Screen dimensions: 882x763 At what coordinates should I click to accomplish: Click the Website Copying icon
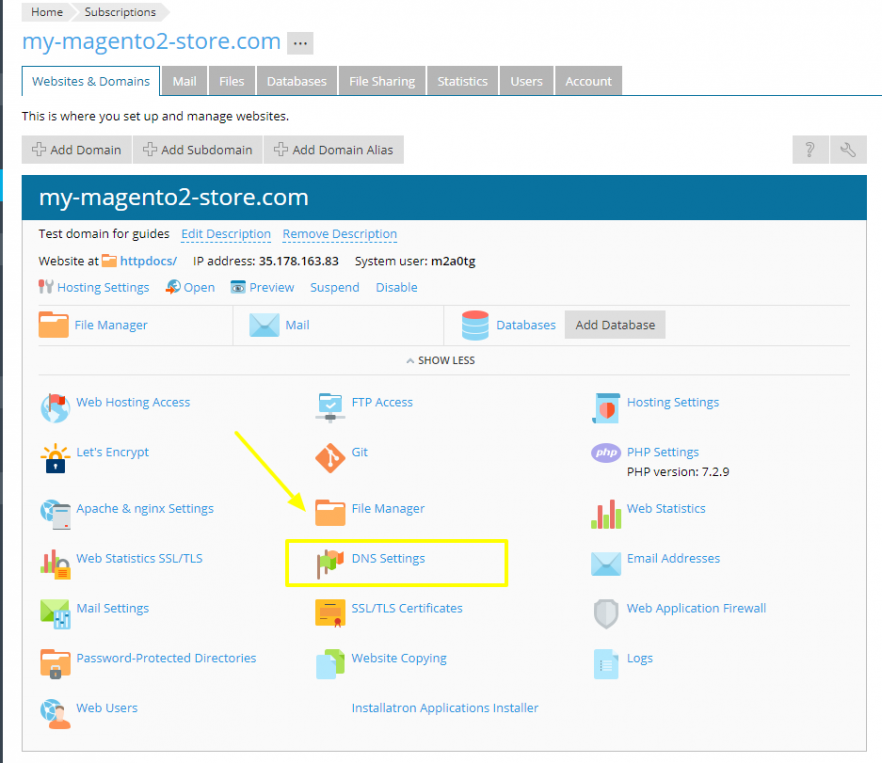(330, 664)
